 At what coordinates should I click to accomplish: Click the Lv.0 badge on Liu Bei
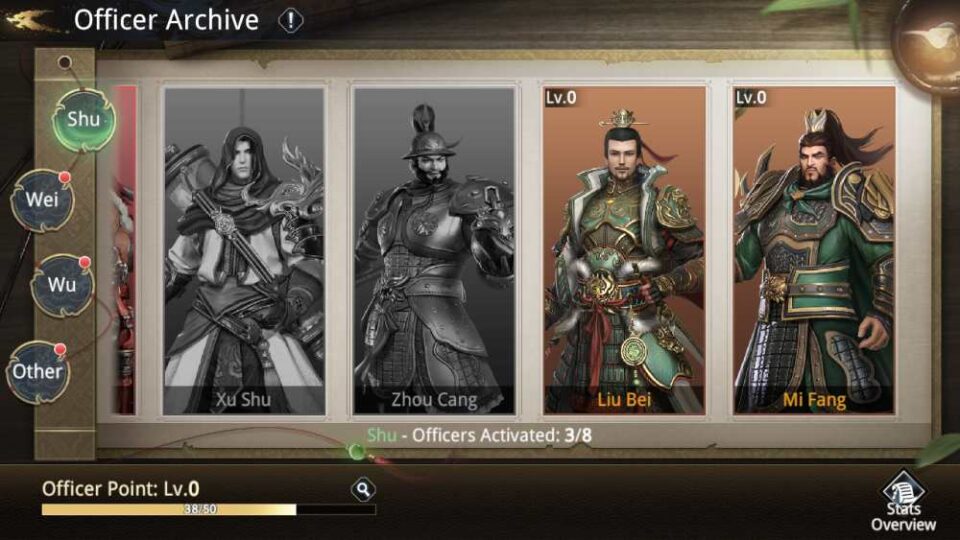pyautogui.click(x=561, y=97)
